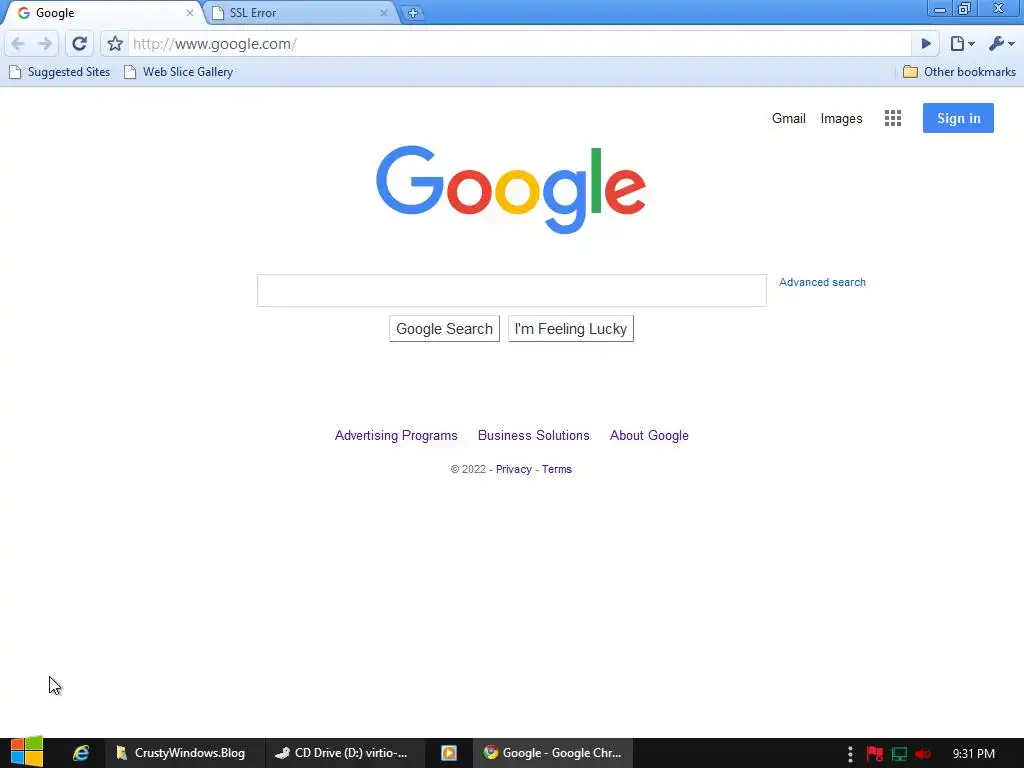Switch to the SSL Error tab
The image size is (1024, 768).
300,12
